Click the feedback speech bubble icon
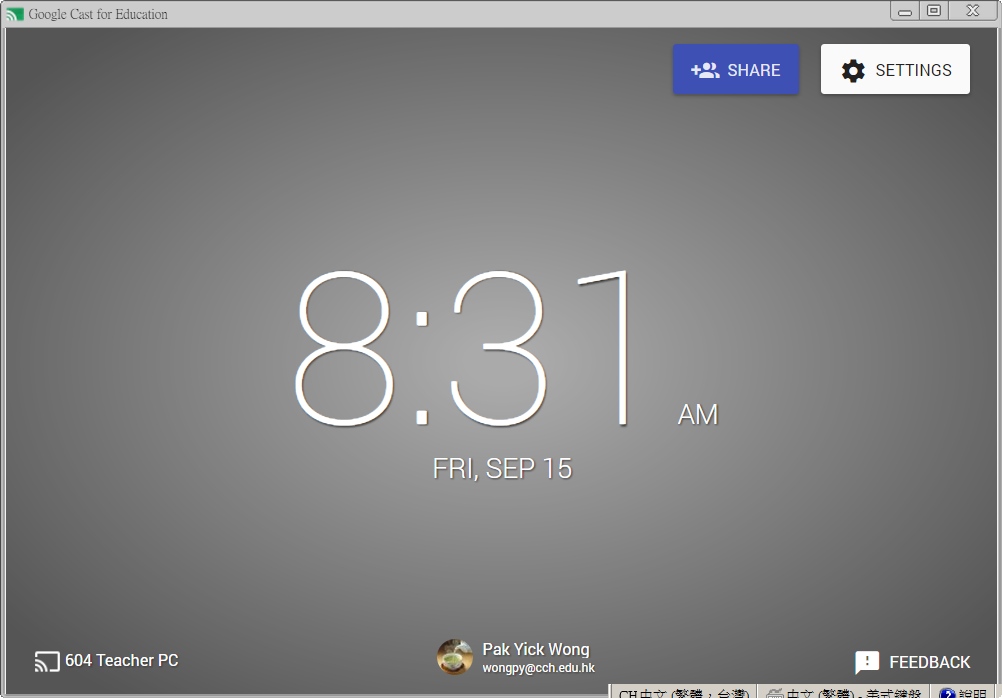 coord(867,662)
